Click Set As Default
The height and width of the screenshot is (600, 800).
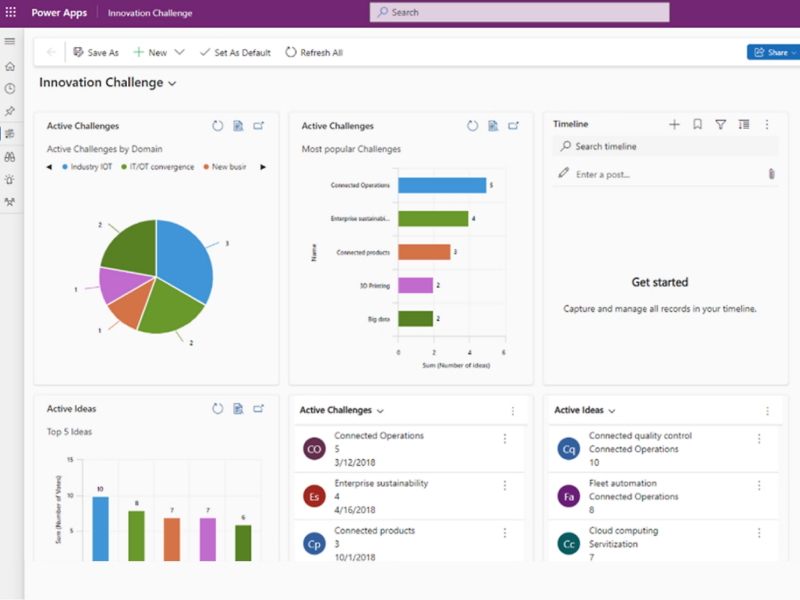235,52
